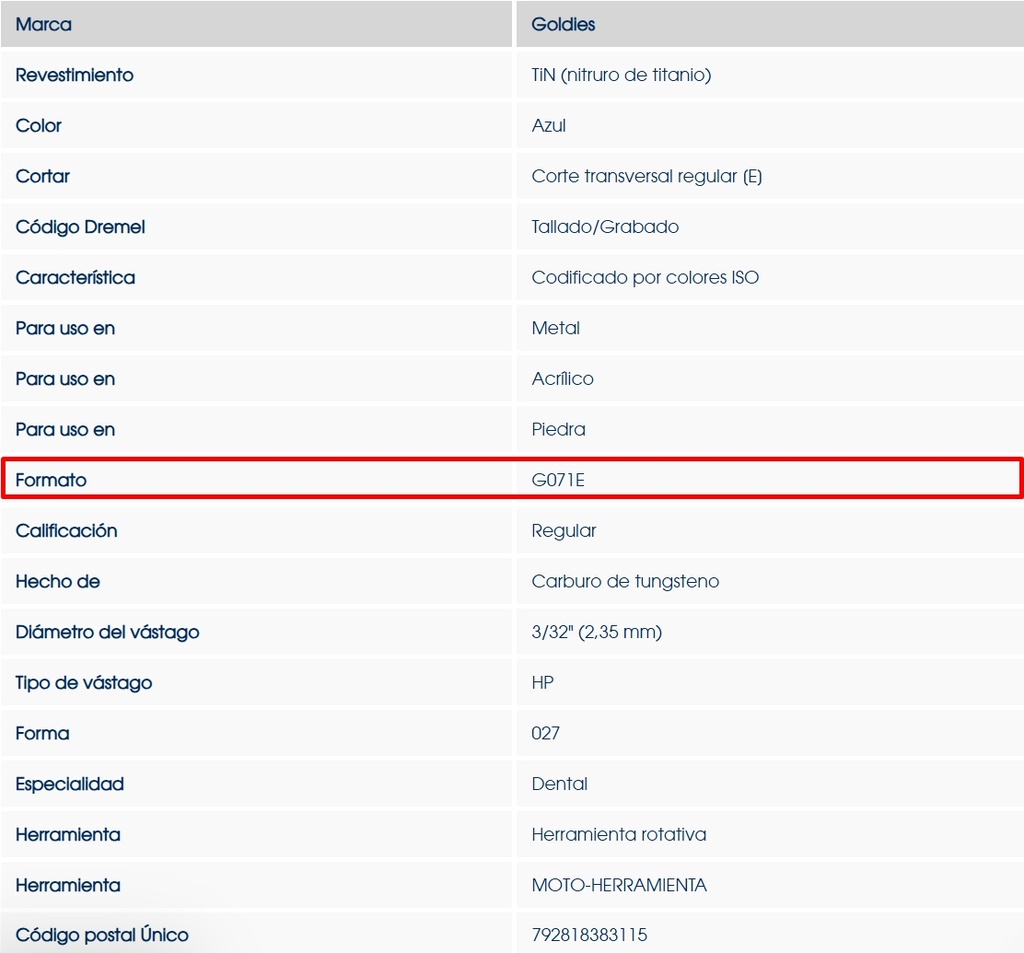Select the 3/32" (2,35 mm) shank diameter

pyautogui.click(x=596, y=632)
